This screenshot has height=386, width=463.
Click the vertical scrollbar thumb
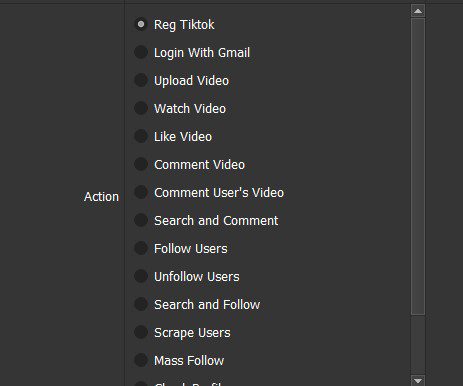pyautogui.click(x=418, y=166)
